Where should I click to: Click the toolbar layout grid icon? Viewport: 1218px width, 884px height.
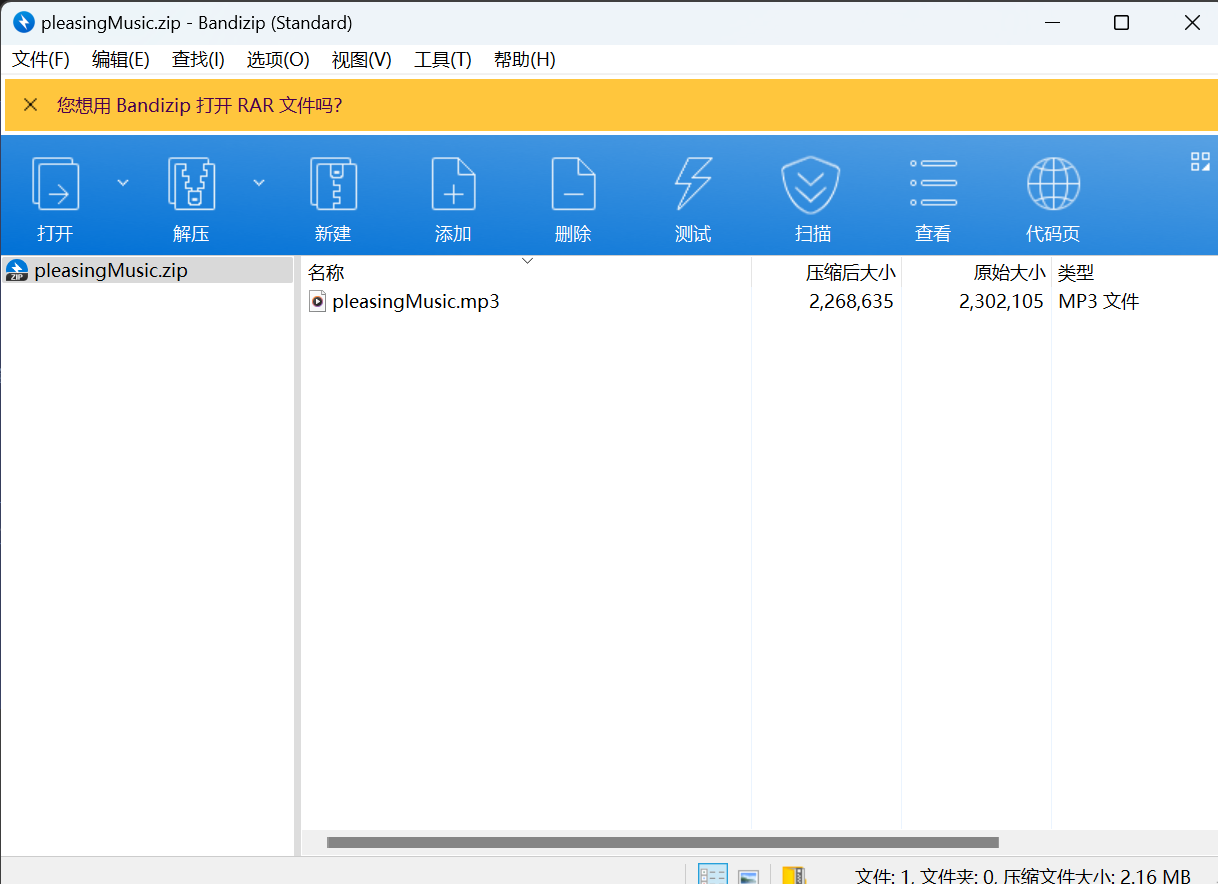[1200, 162]
